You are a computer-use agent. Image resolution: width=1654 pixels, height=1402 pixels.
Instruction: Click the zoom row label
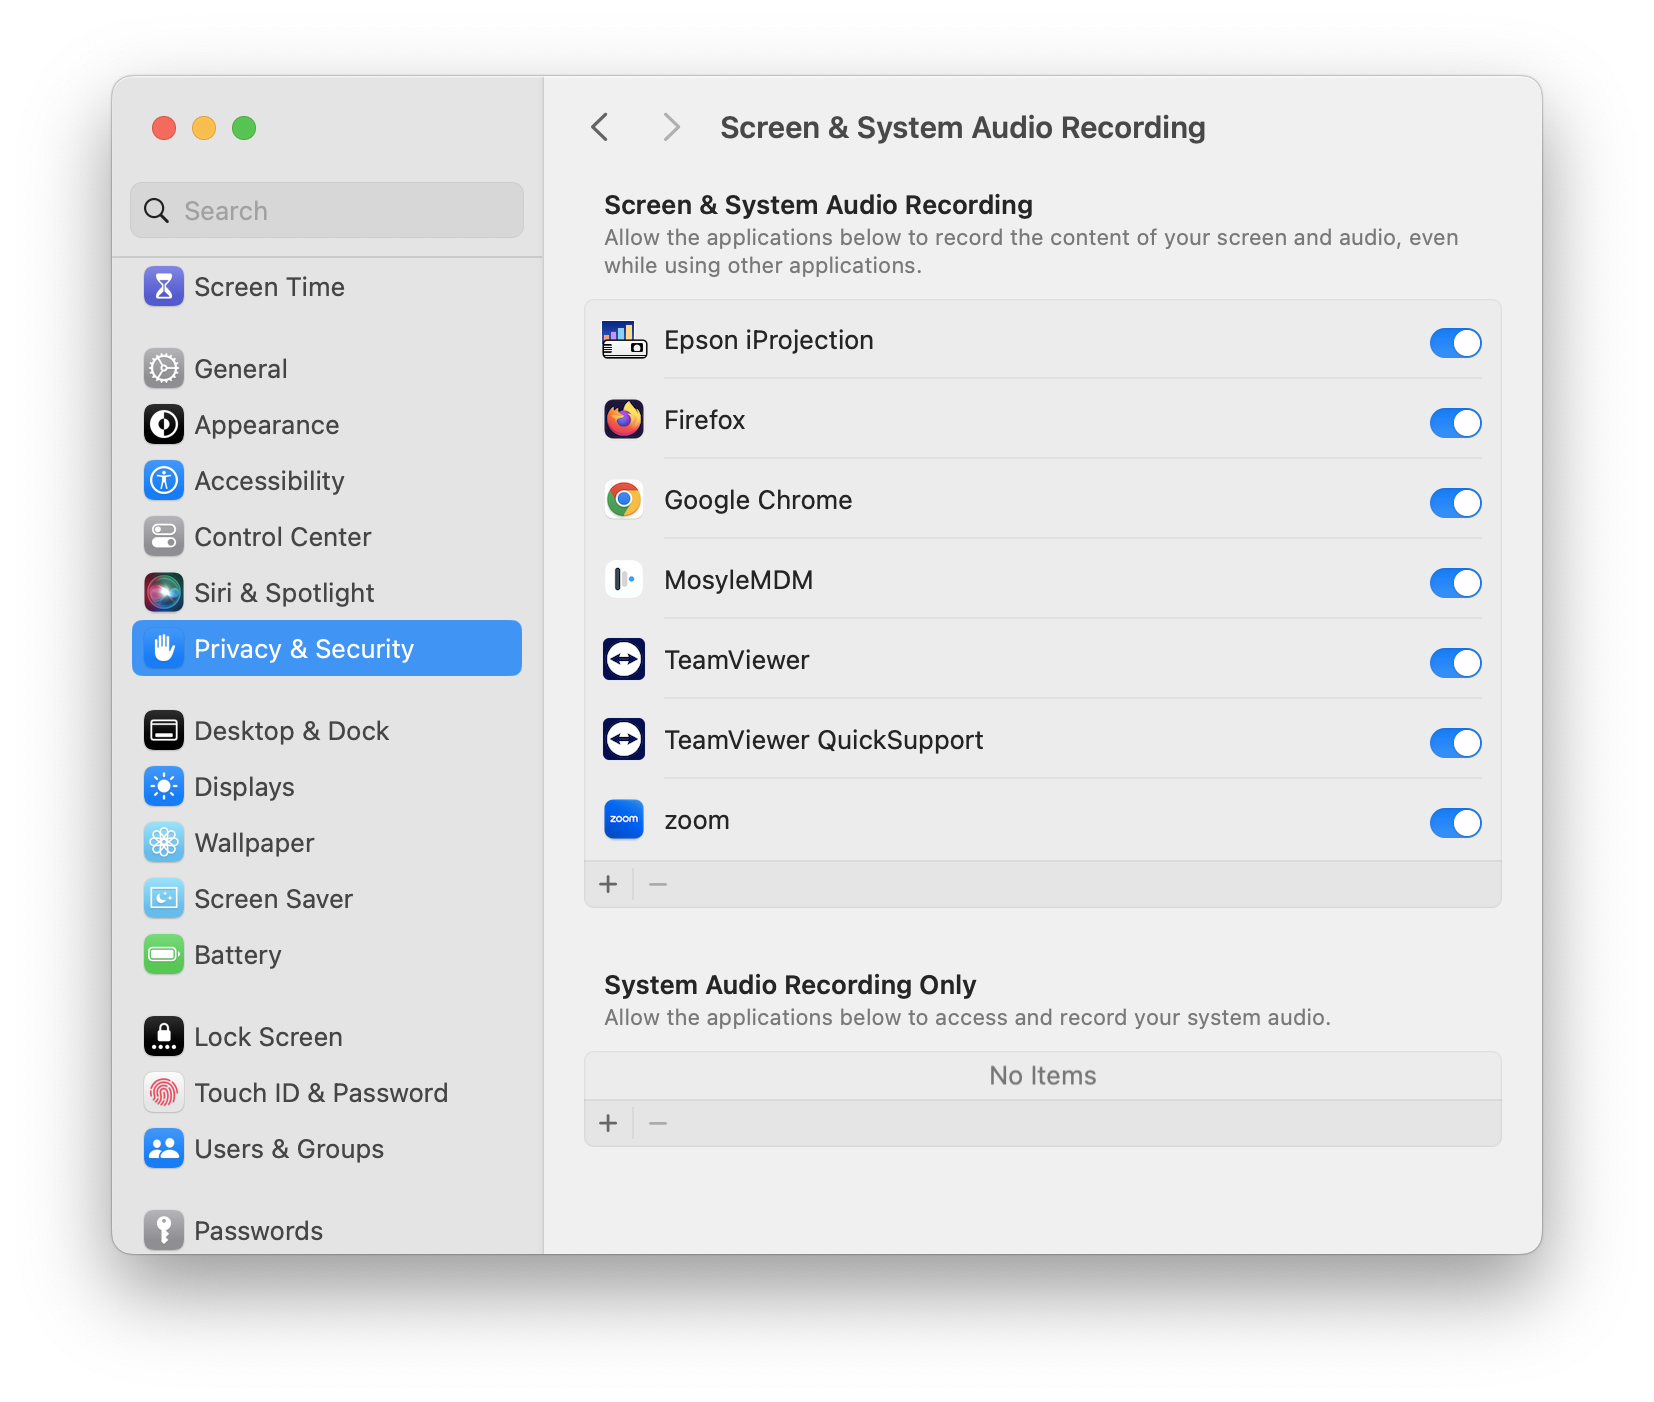click(697, 821)
